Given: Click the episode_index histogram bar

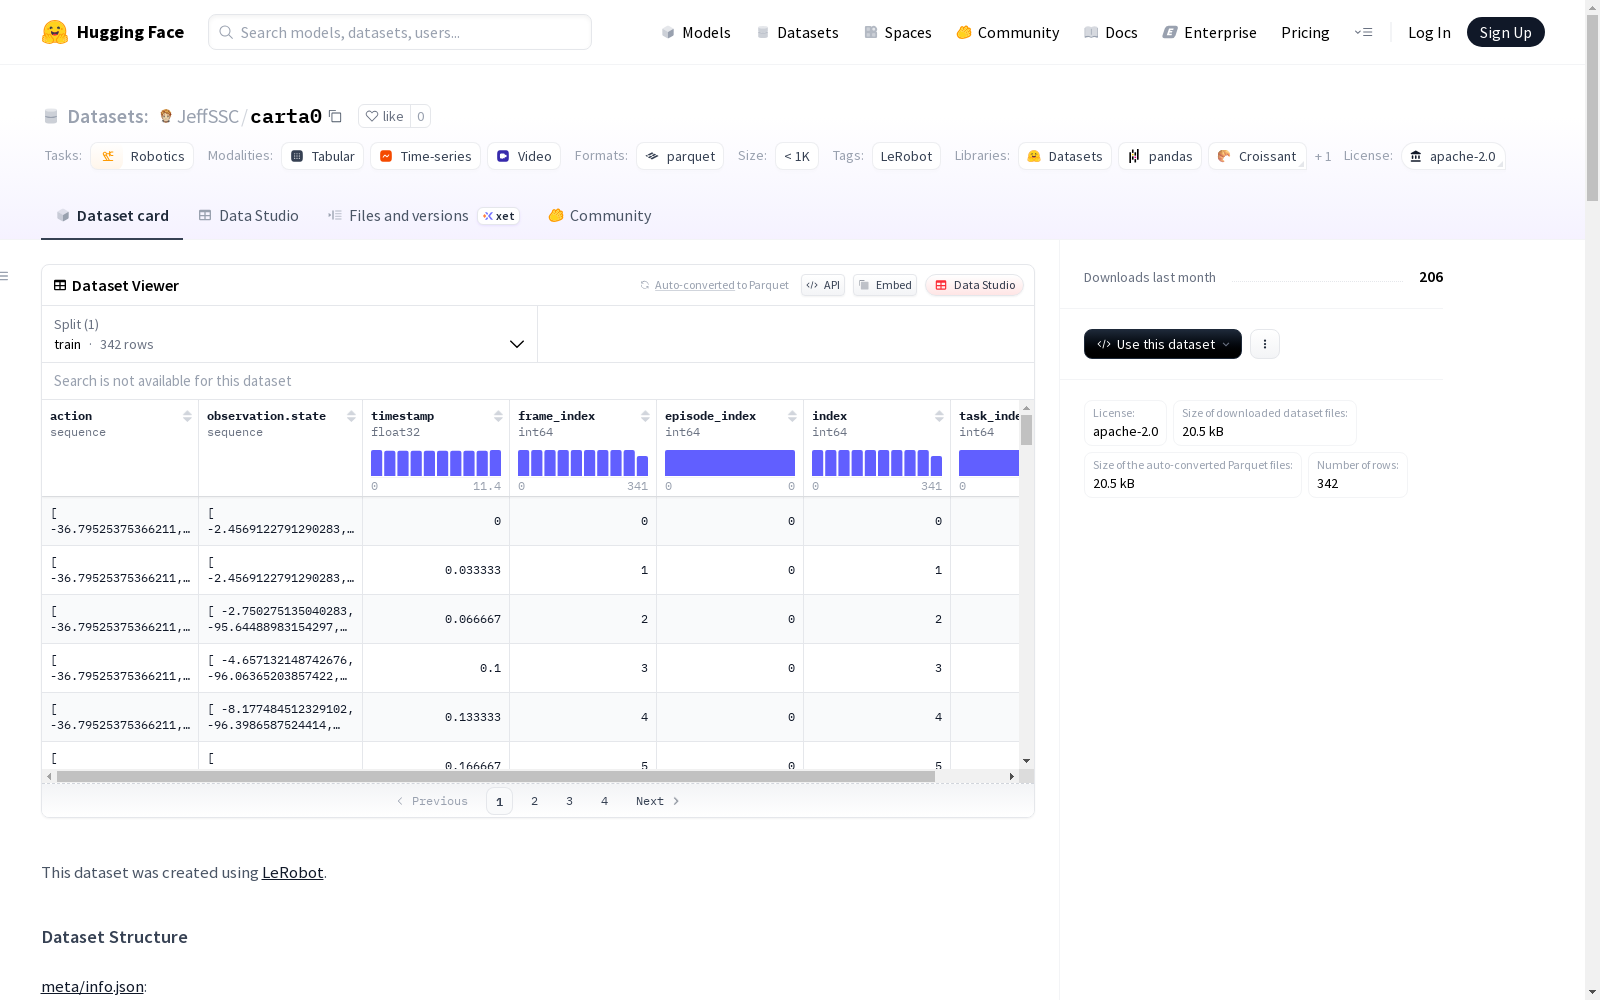Looking at the screenshot, I should [x=730, y=463].
